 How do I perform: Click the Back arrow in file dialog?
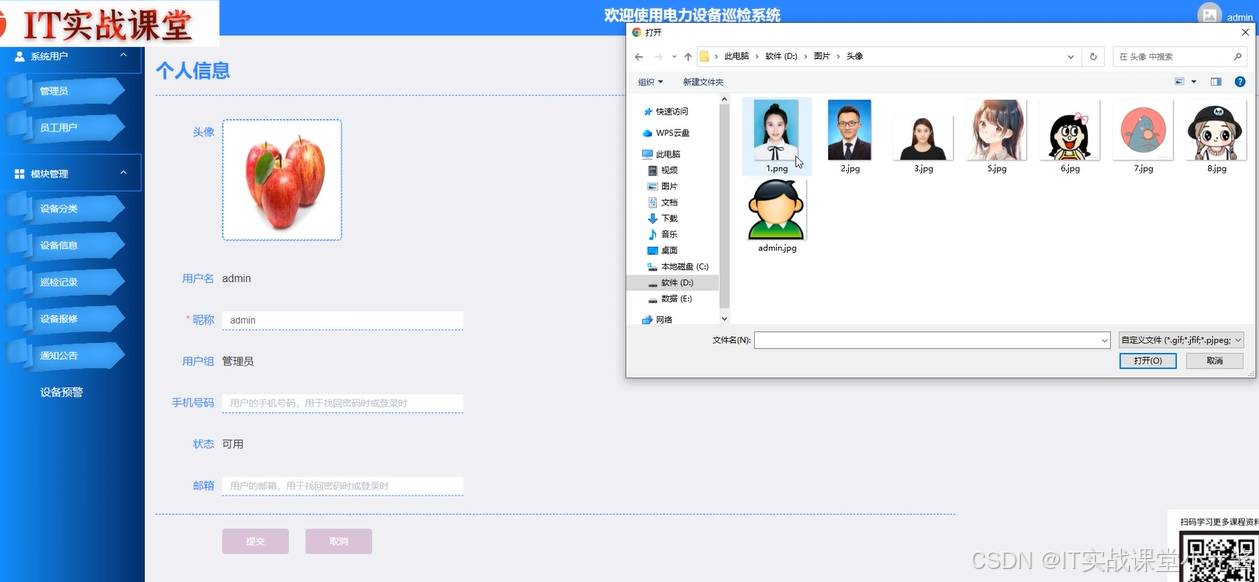639,57
